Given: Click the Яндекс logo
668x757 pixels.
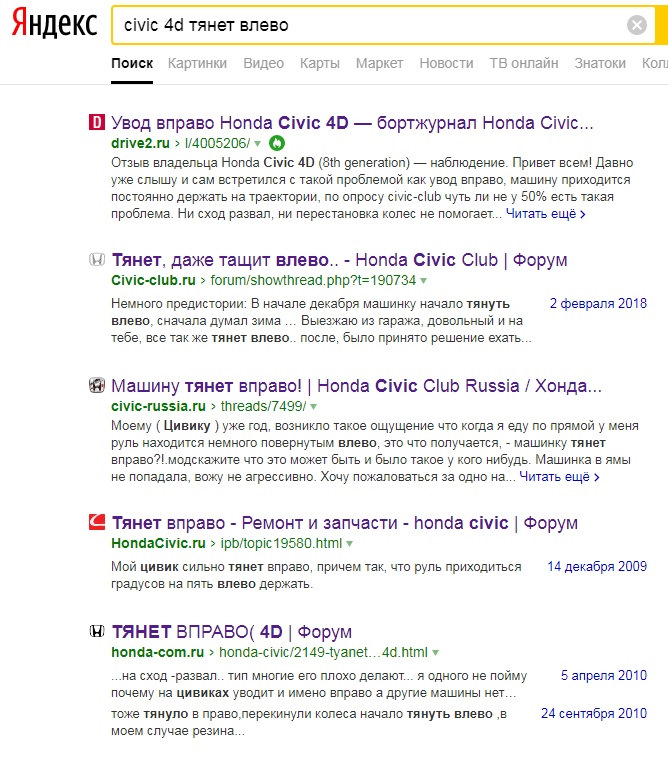Looking at the screenshot, I should 55,24.
